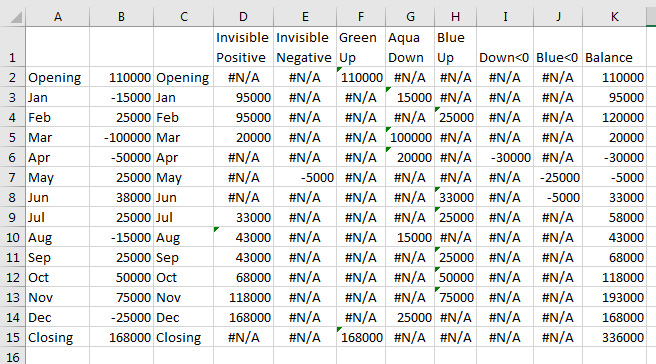Click the Balance header cell
656x364 pixels.
(x=614, y=47)
